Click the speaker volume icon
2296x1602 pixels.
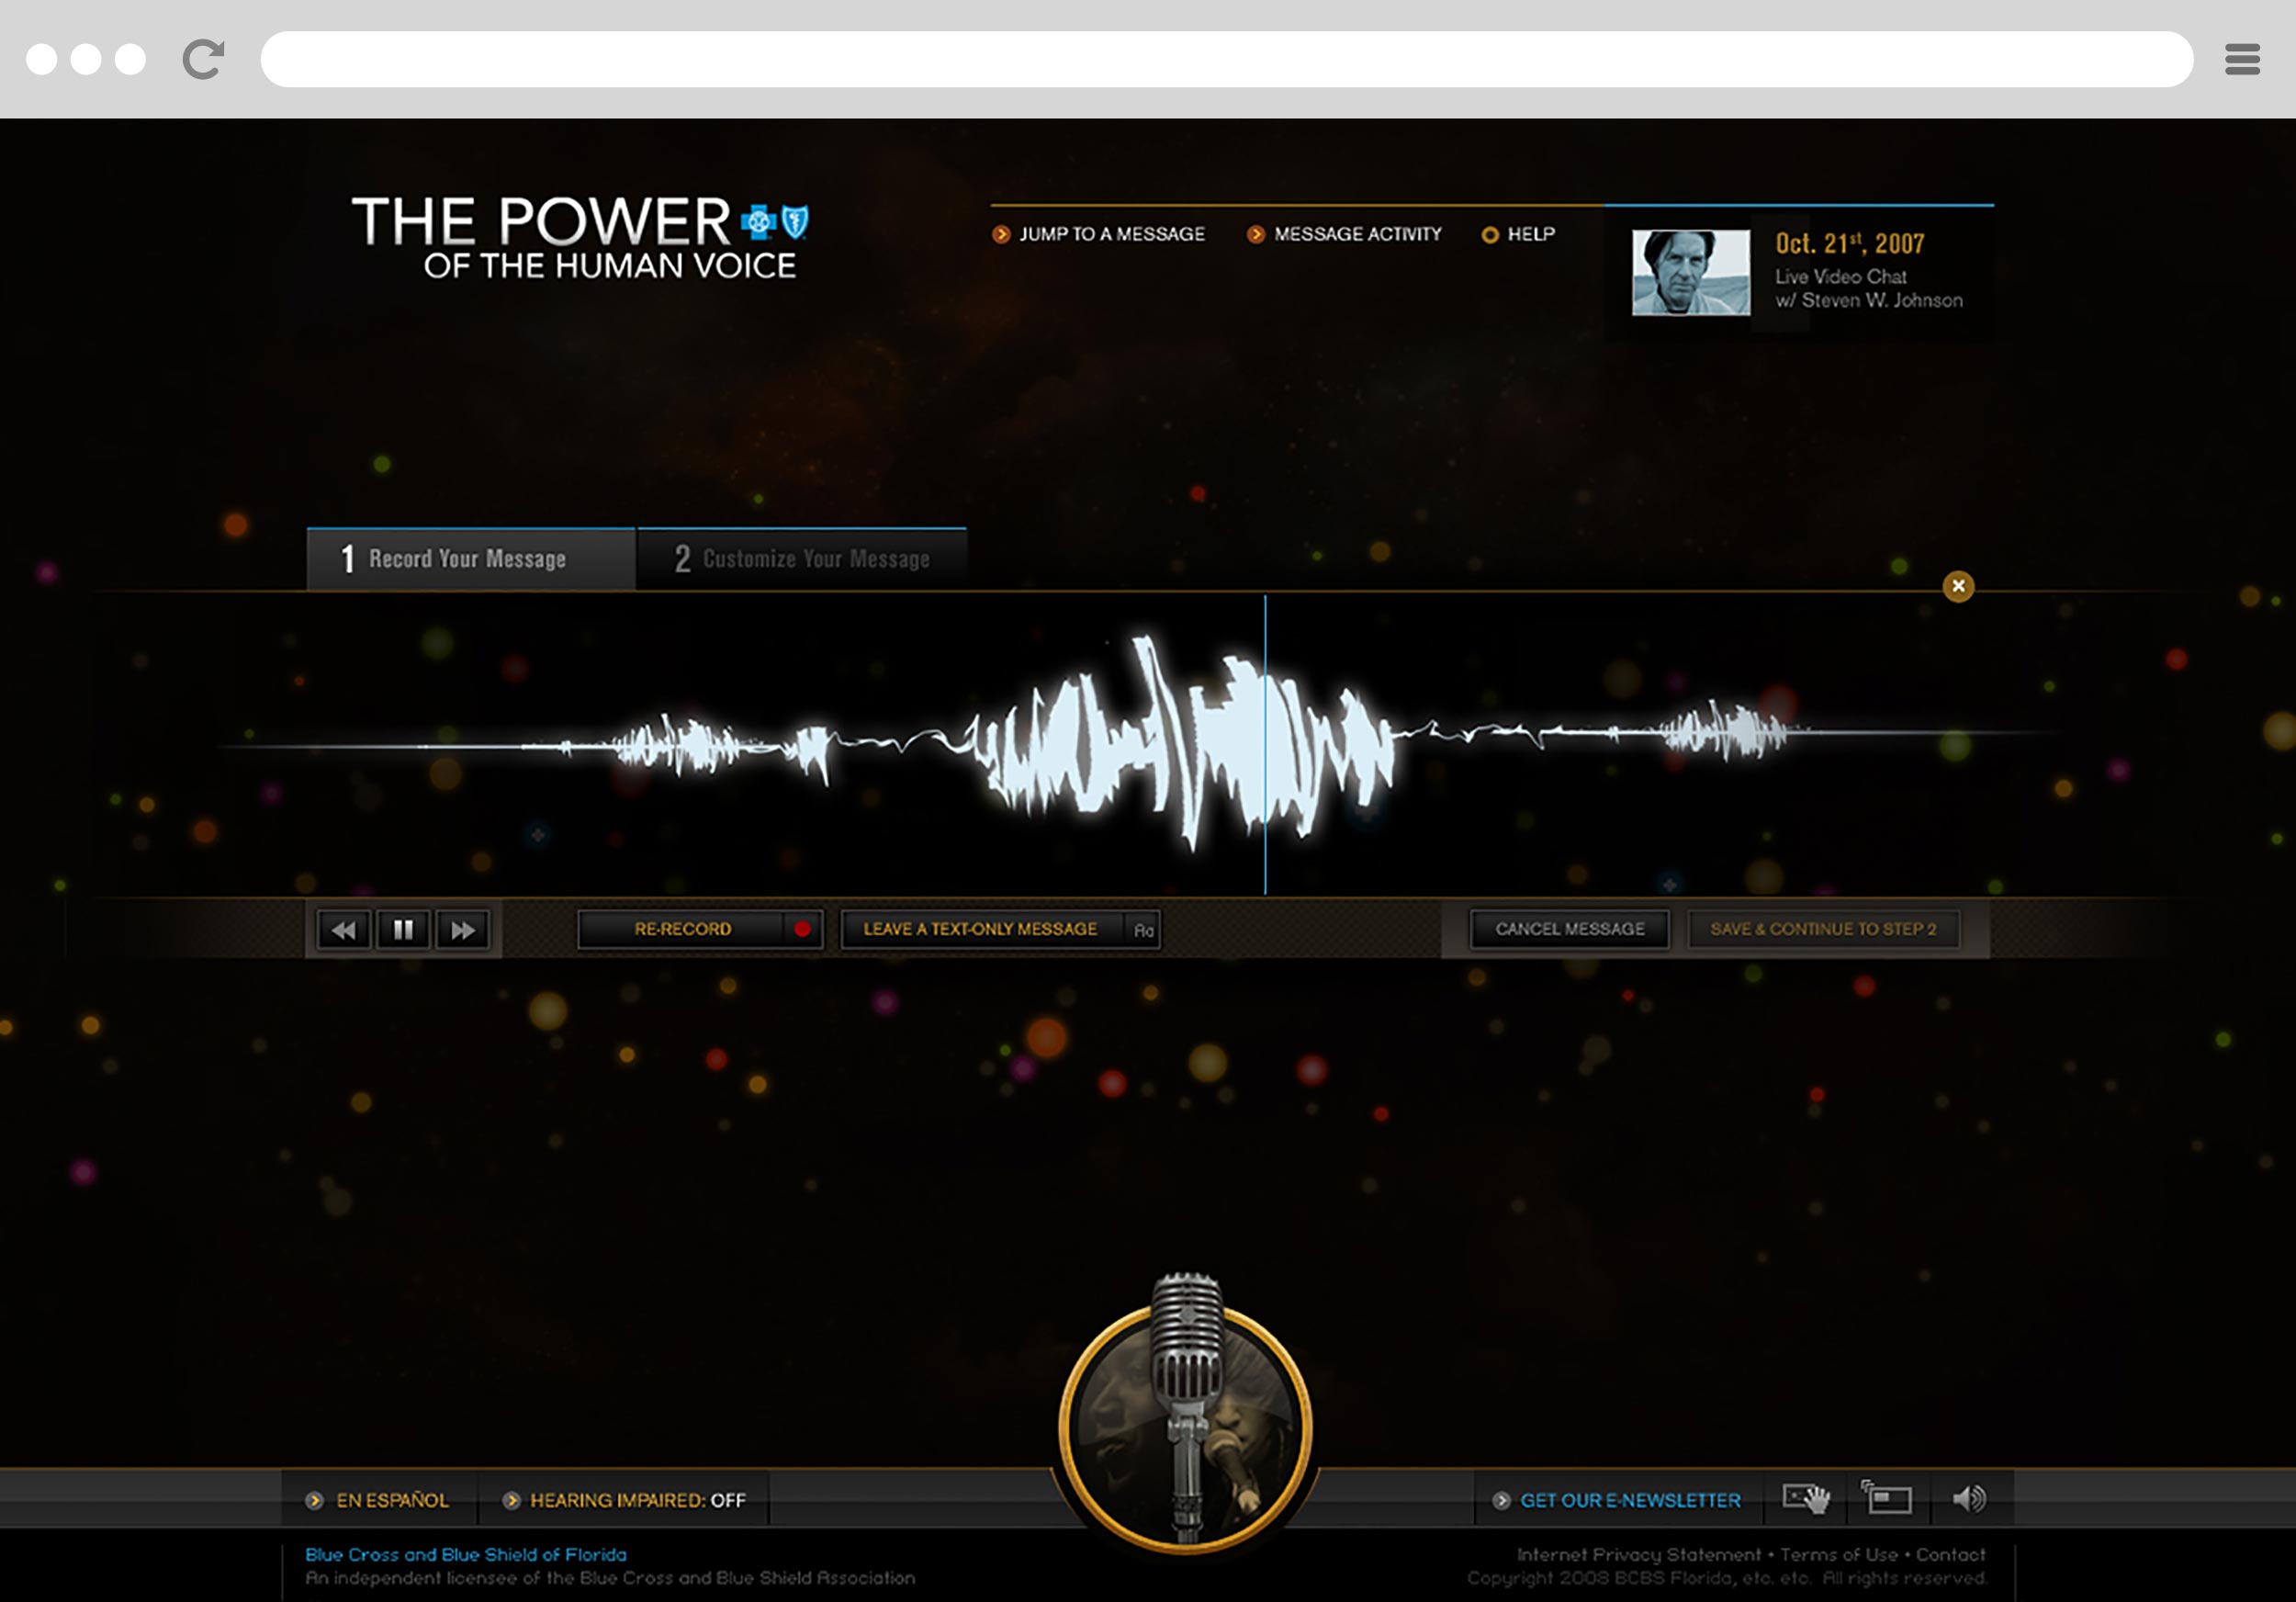tap(1969, 1498)
